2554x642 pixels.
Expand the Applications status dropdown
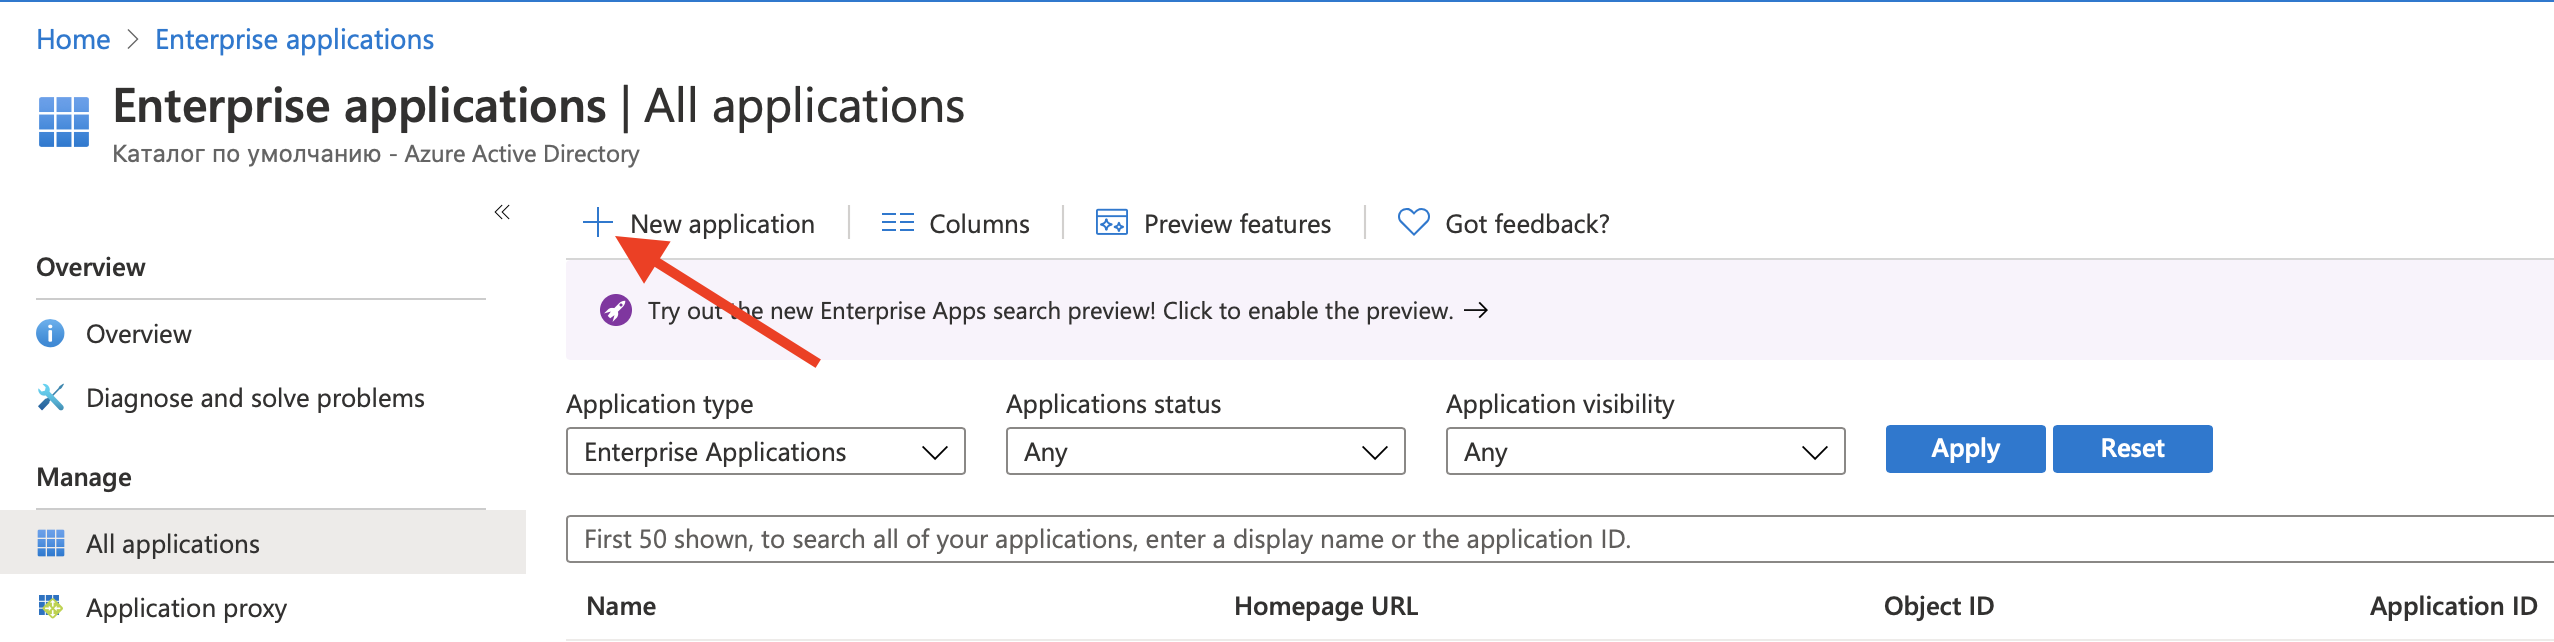point(1204,452)
